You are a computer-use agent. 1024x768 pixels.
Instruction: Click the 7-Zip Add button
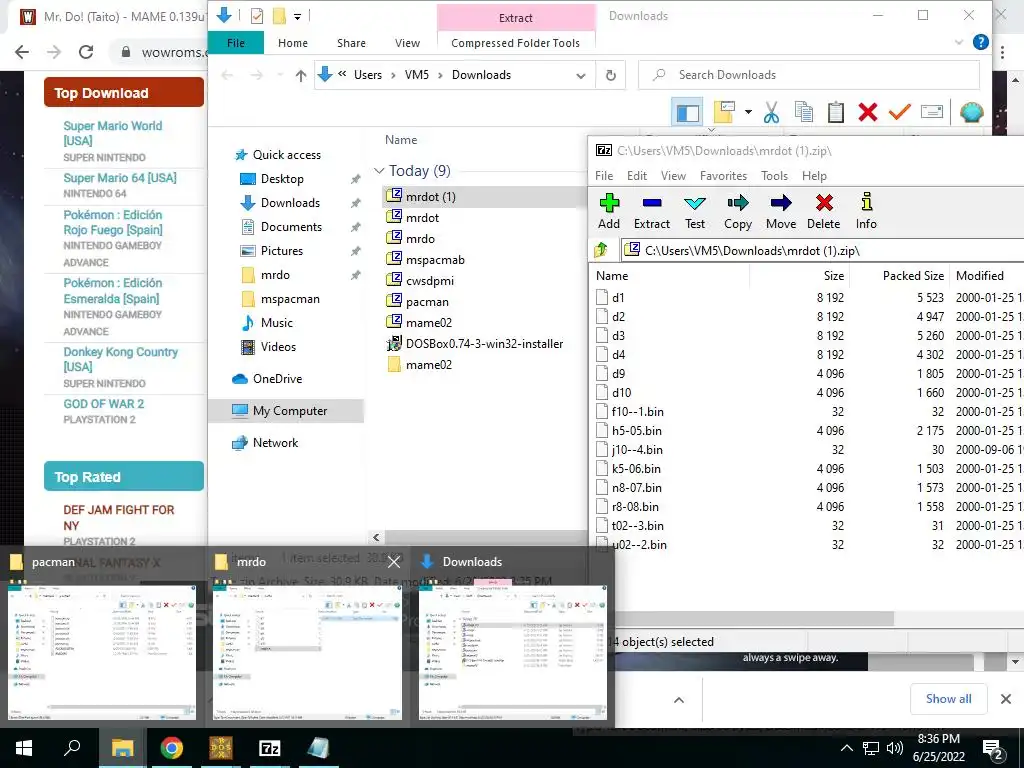(609, 211)
